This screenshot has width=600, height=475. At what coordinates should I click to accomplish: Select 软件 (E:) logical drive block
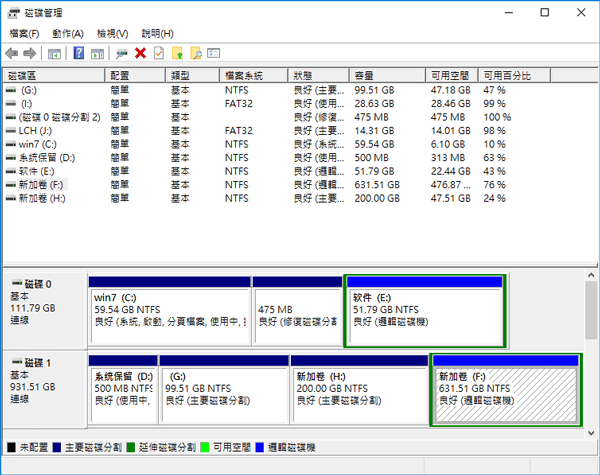click(425, 311)
